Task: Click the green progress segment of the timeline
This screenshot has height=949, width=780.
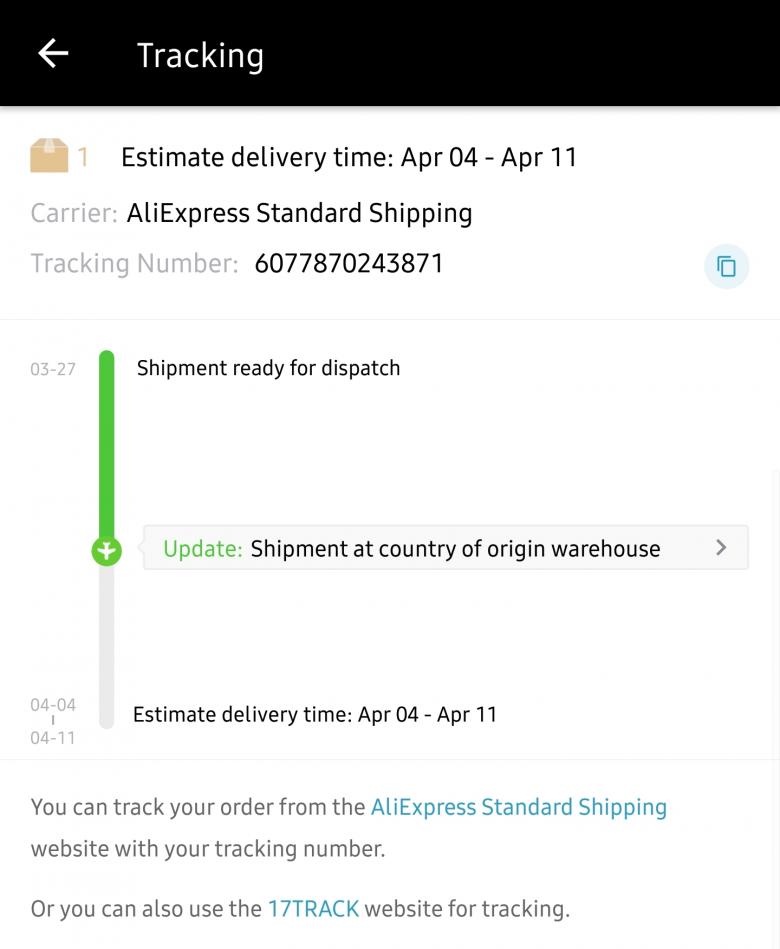Action: point(107,440)
